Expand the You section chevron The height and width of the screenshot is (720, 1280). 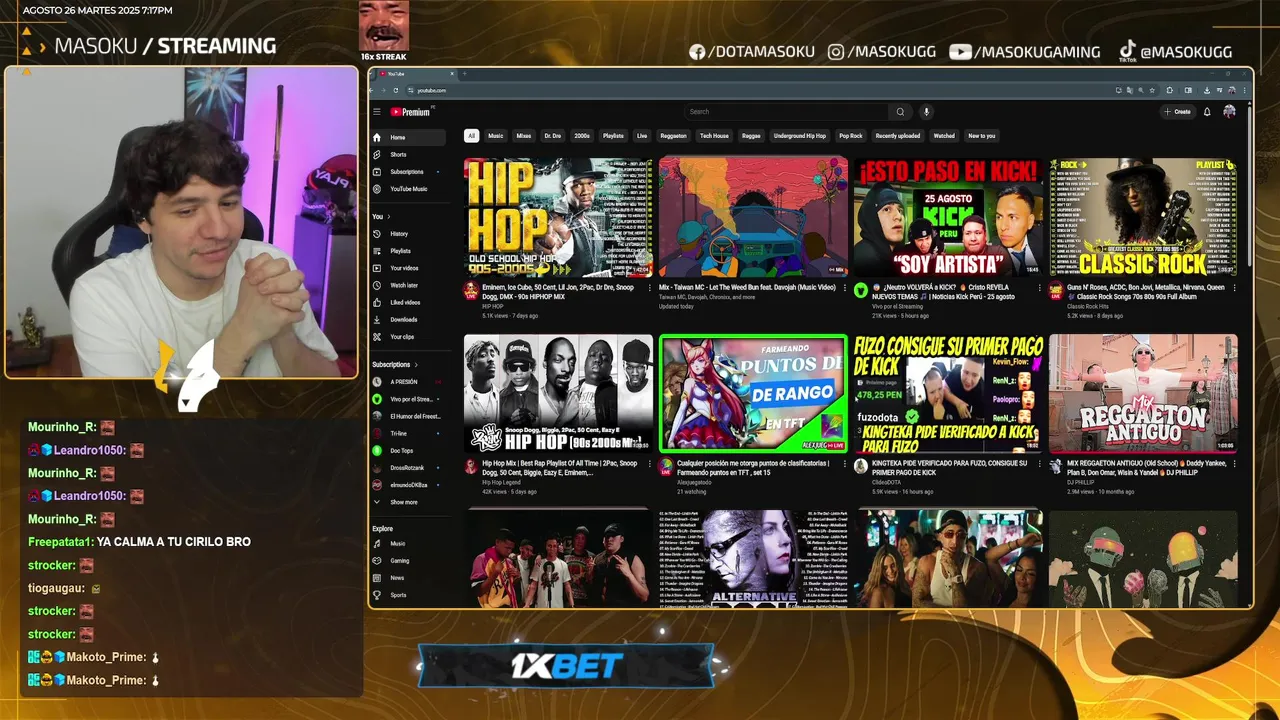(x=389, y=216)
